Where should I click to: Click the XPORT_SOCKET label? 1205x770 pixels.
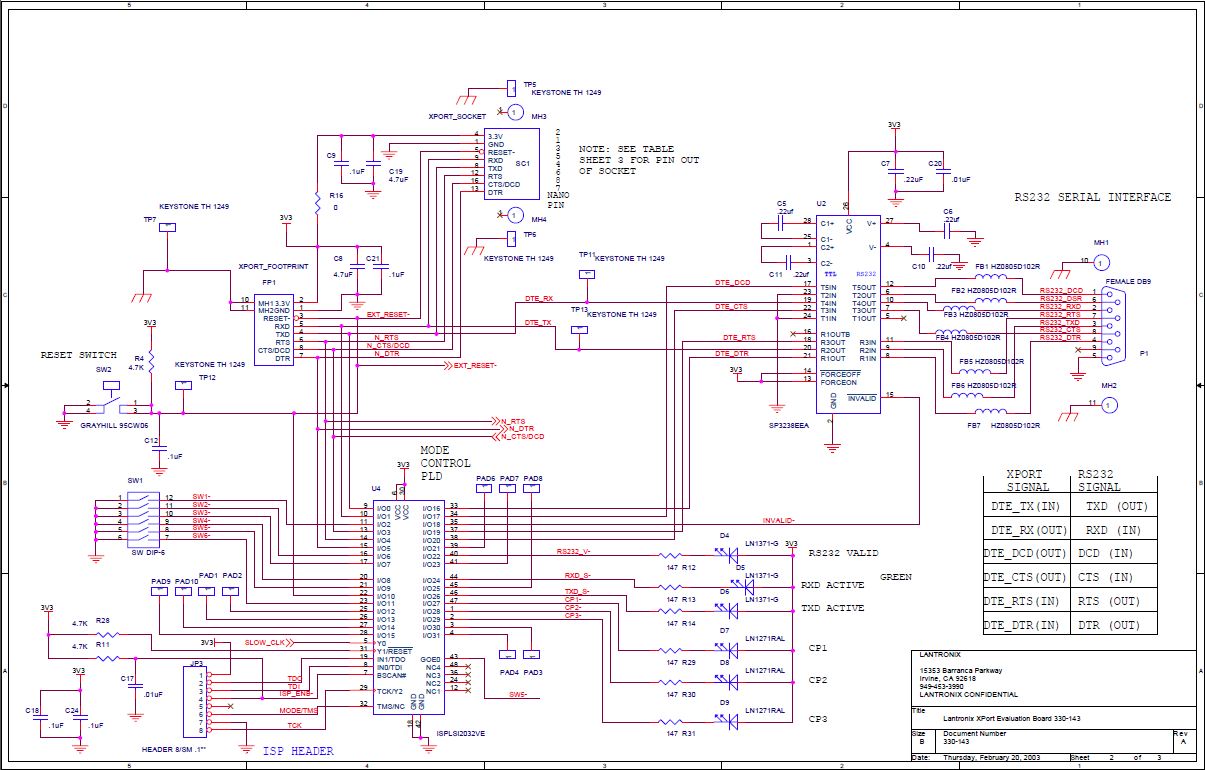pos(457,116)
